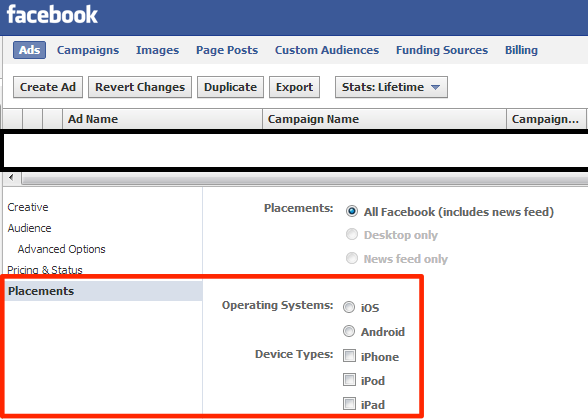This screenshot has height=419, width=588.
Task: Go to the Billing tab
Action: pos(521,50)
